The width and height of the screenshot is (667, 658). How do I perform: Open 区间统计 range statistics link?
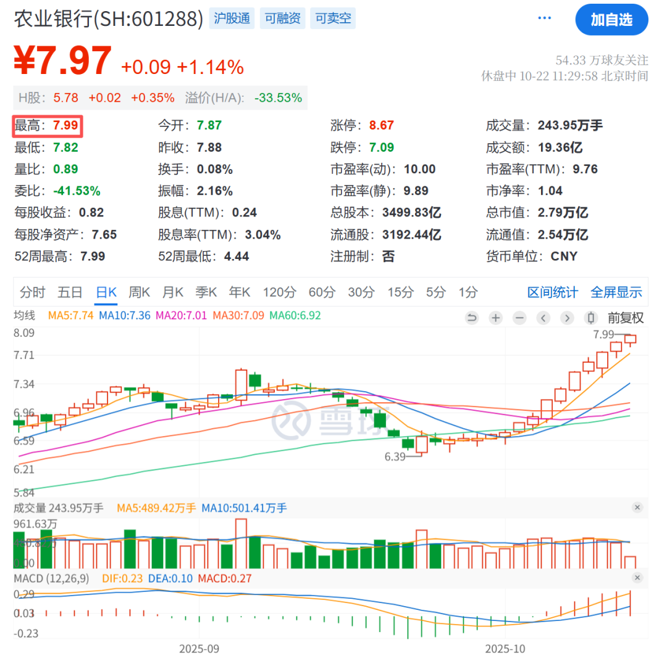click(553, 292)
